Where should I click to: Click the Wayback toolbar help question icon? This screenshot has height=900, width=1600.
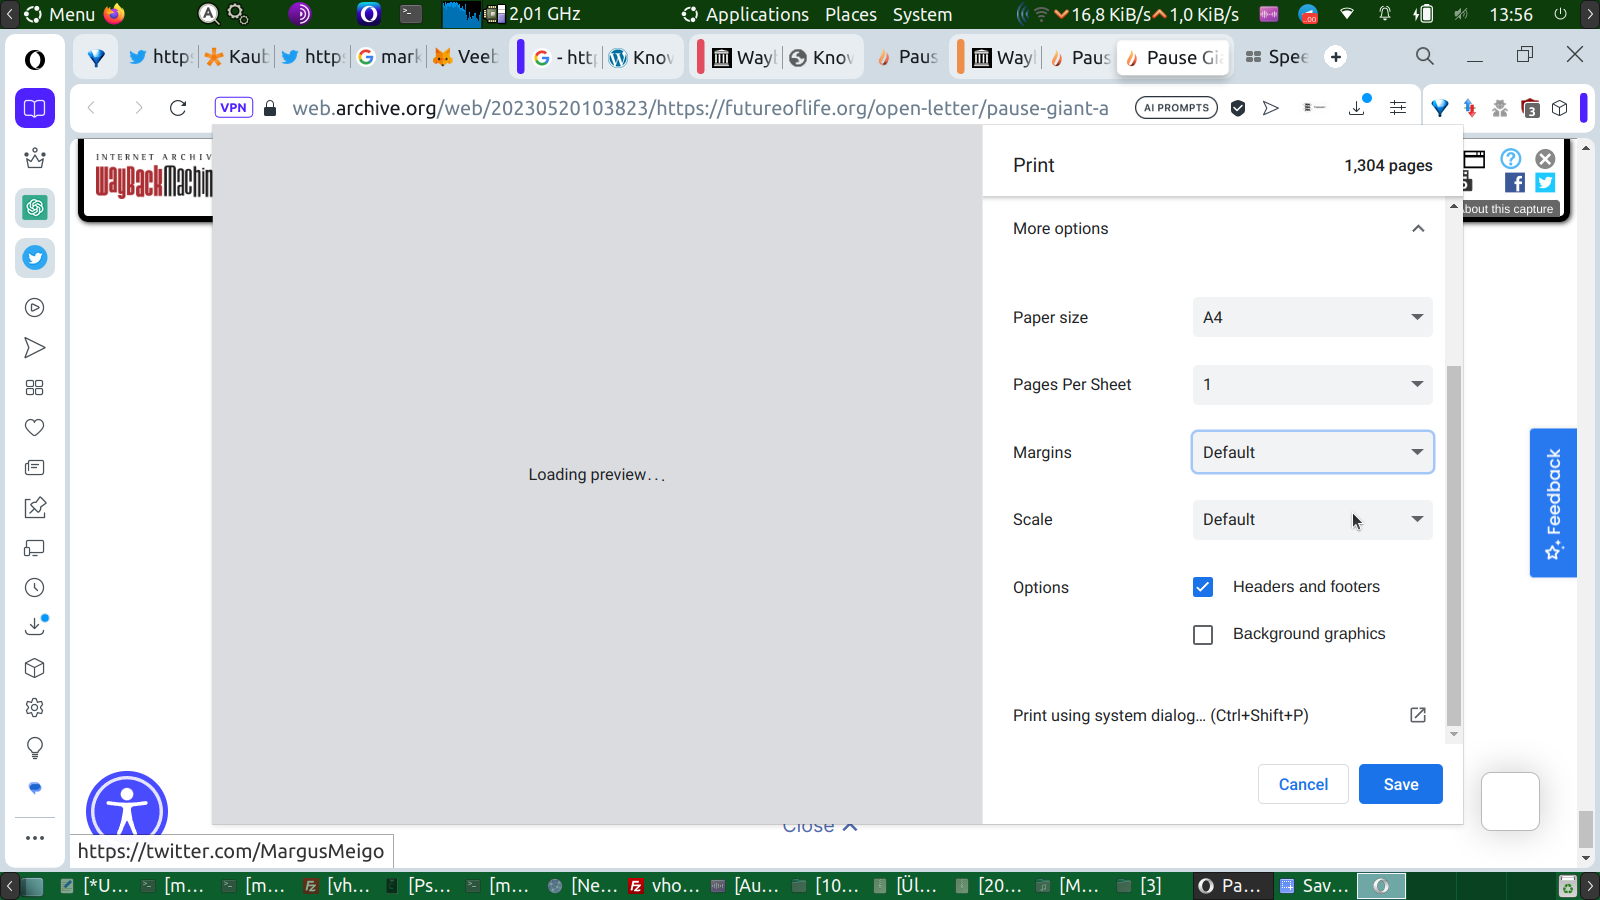tap(1511, 159)
